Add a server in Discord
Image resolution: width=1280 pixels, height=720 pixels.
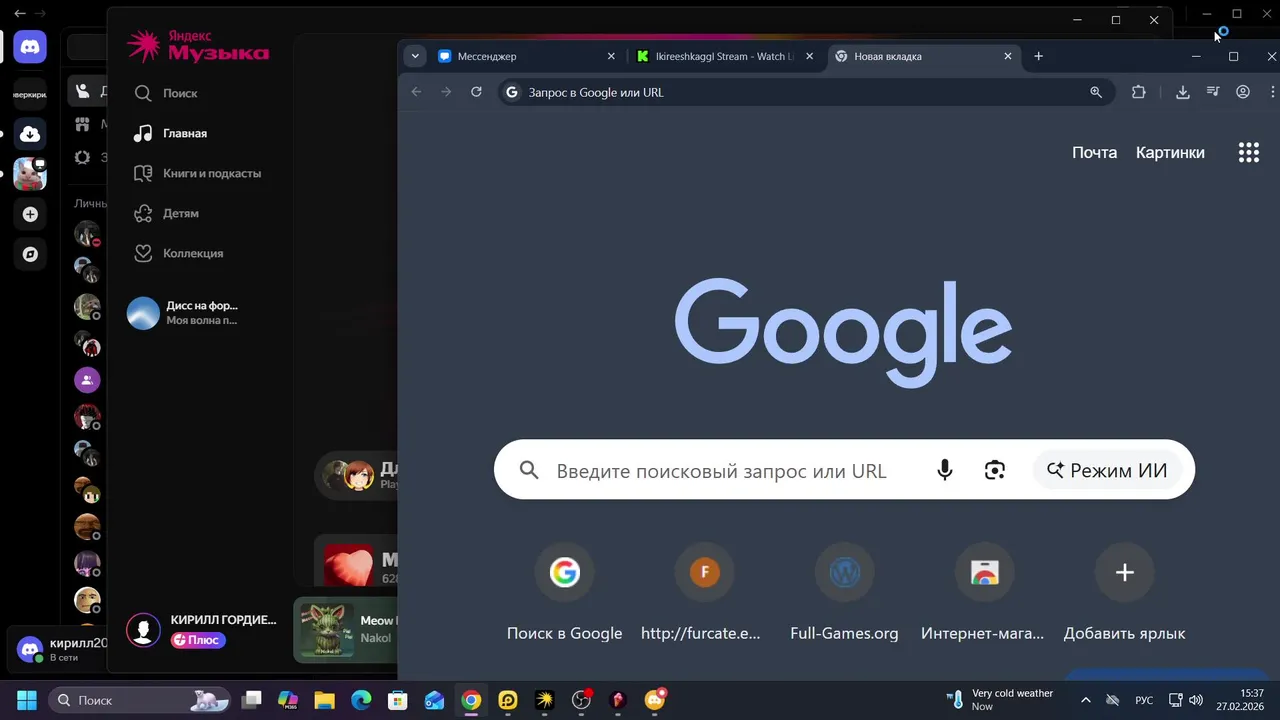coord(30,214)
